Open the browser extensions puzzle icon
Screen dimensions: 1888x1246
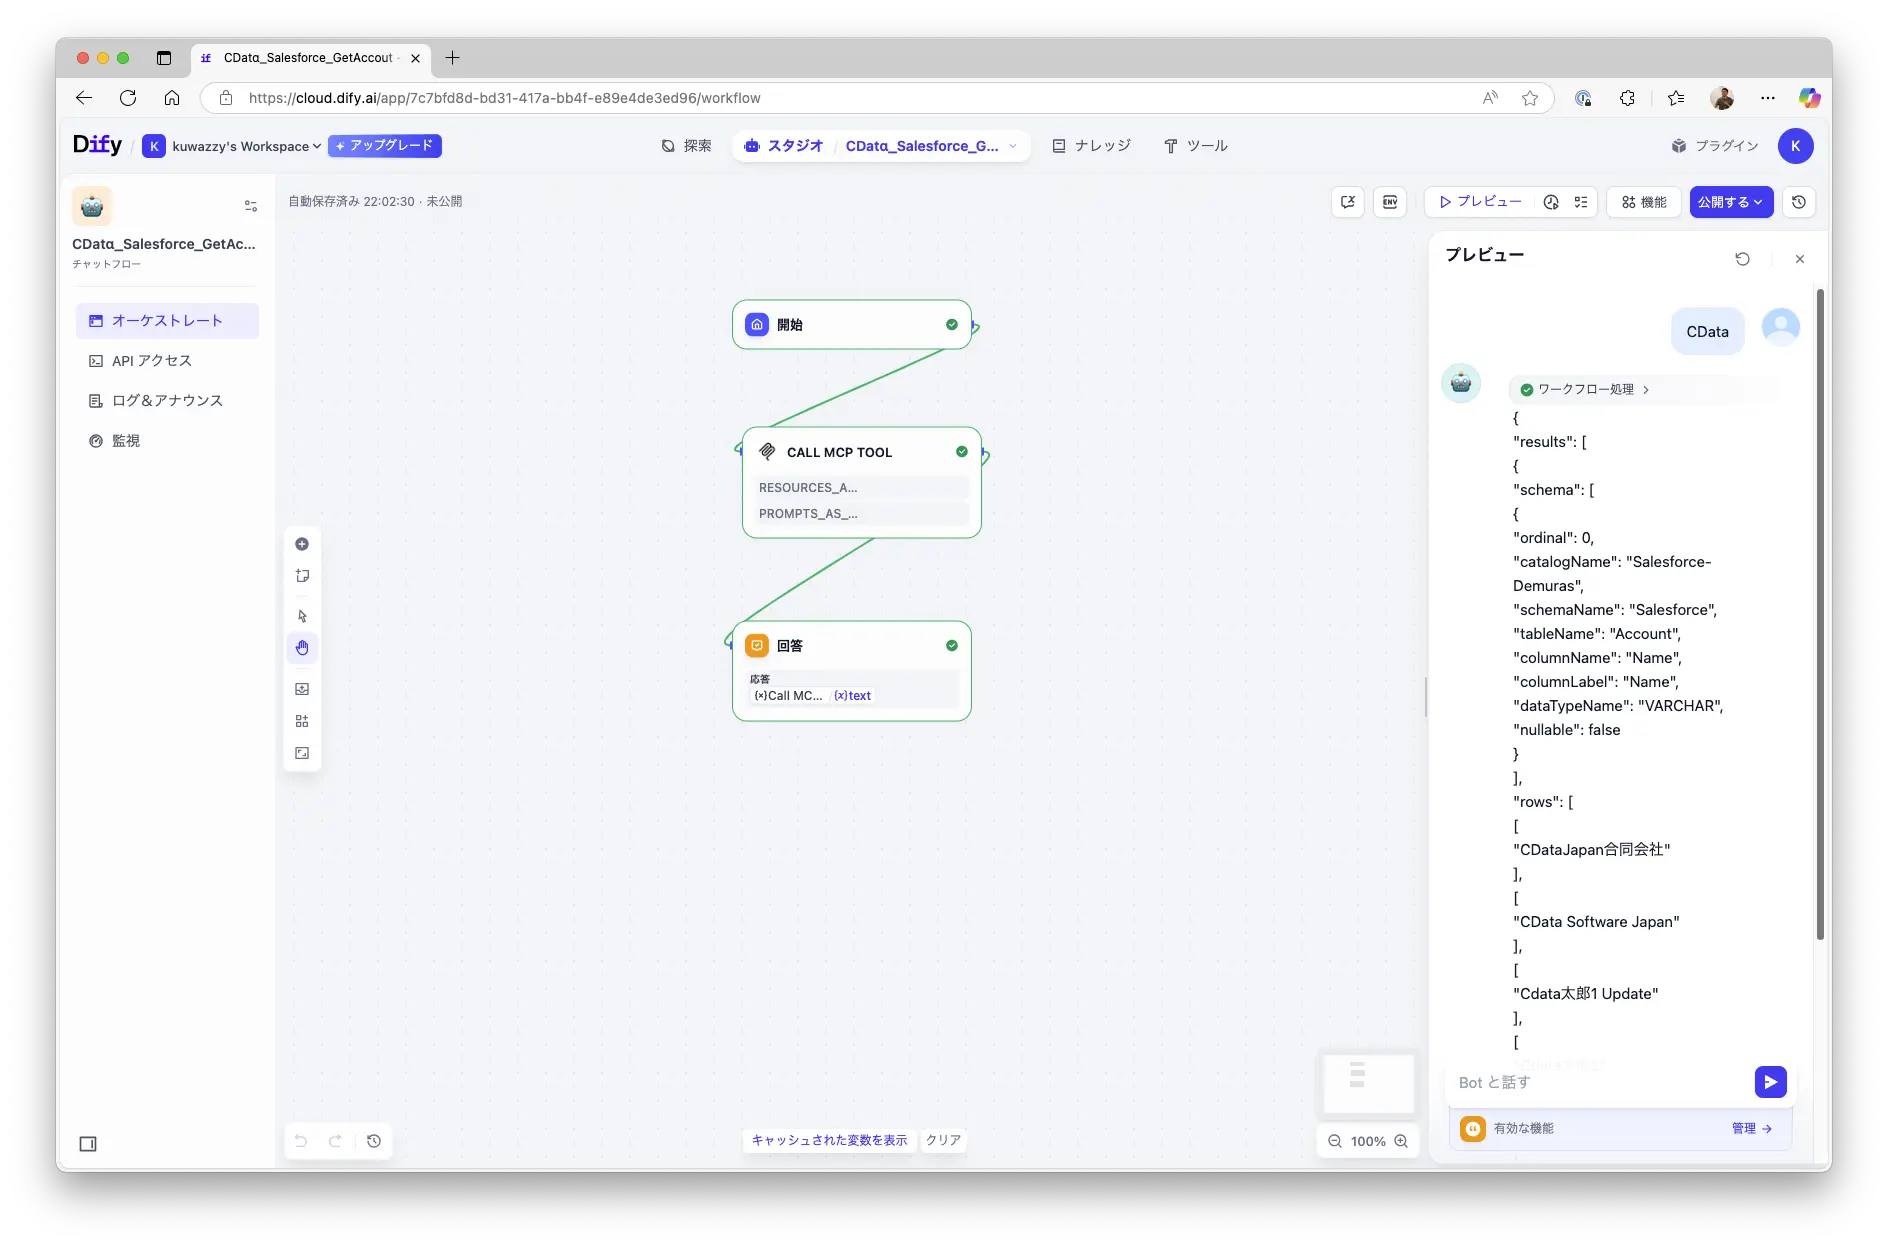[1628, 98]
